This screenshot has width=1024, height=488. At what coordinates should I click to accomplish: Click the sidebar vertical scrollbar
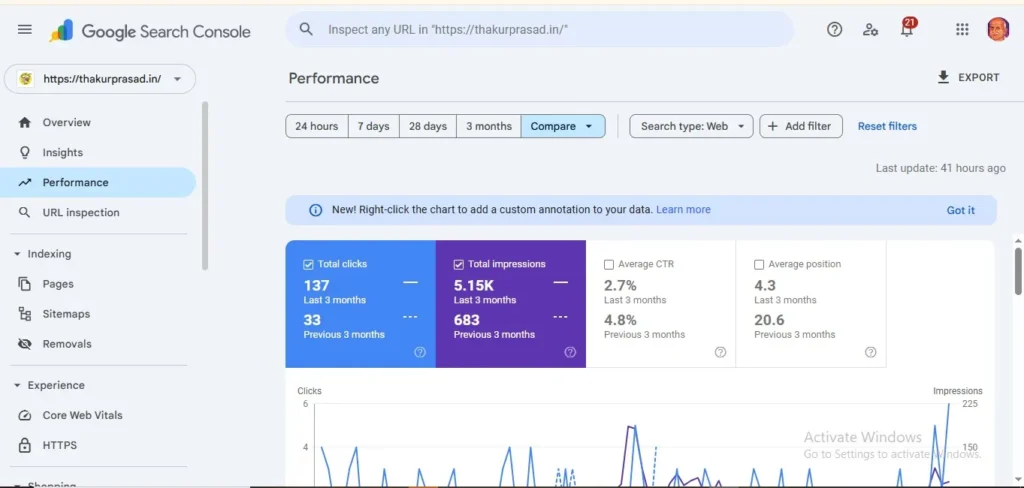205,185
